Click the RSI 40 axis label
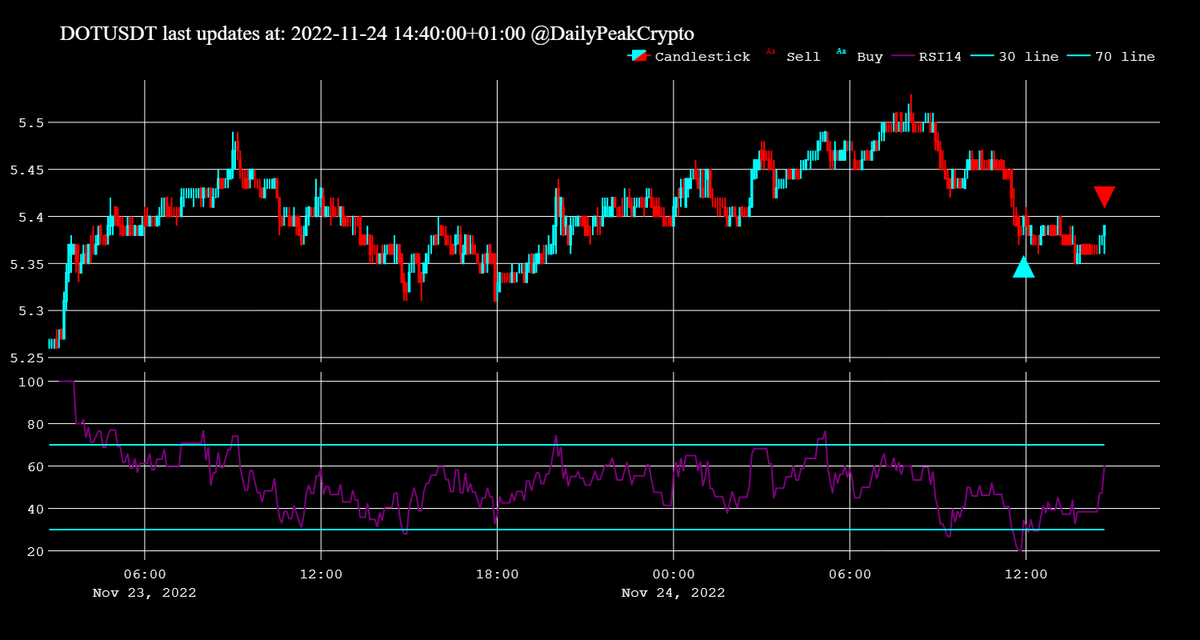 tap(33, 510)
